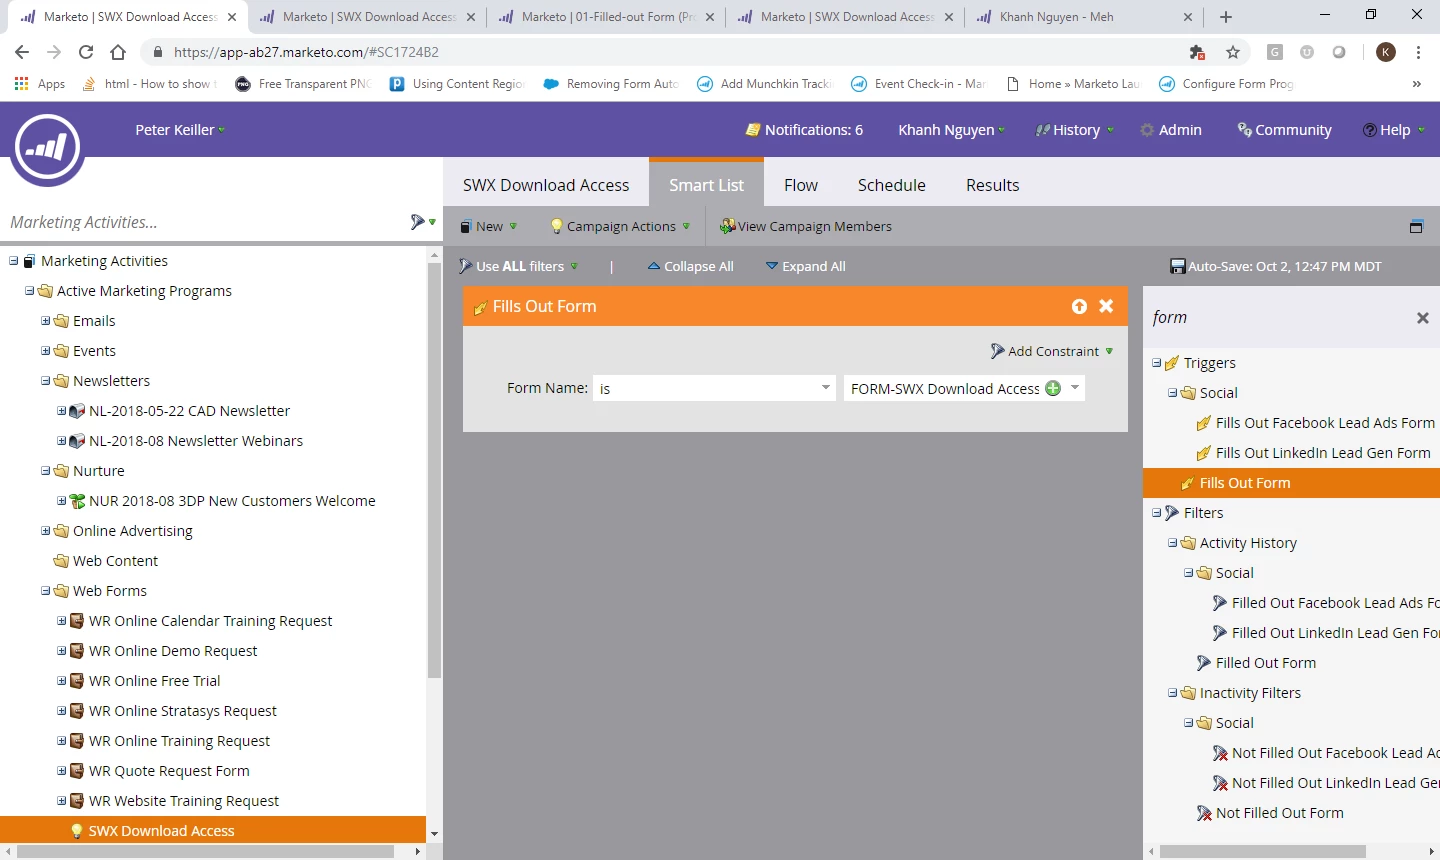
Task: Click Expand All
Action: tap(805, 266)
